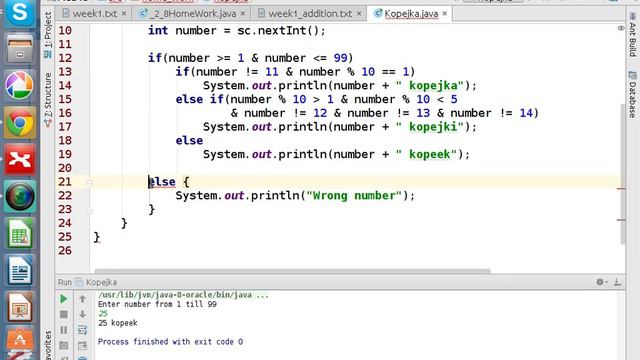Click the code inspection eye icon

621,28
